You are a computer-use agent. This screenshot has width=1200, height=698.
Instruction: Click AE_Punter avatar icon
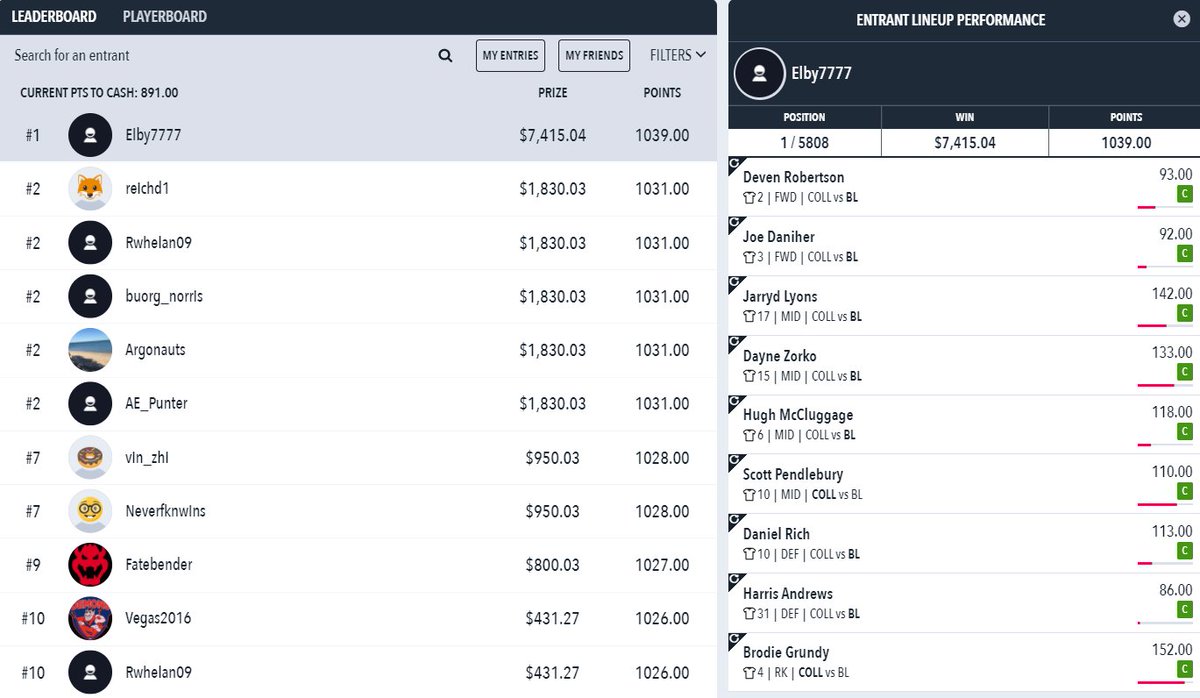pyautogui.click(x=90, y=404)
